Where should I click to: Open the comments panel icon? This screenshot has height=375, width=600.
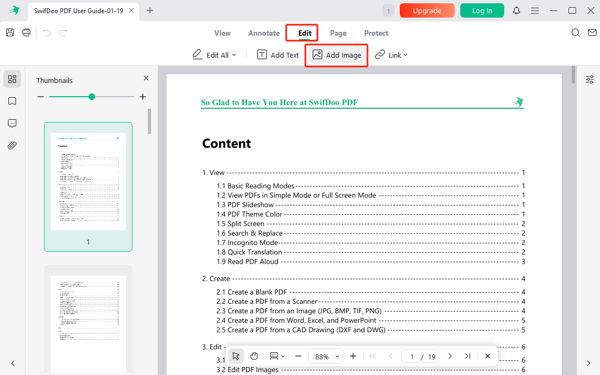pos(12,123)
